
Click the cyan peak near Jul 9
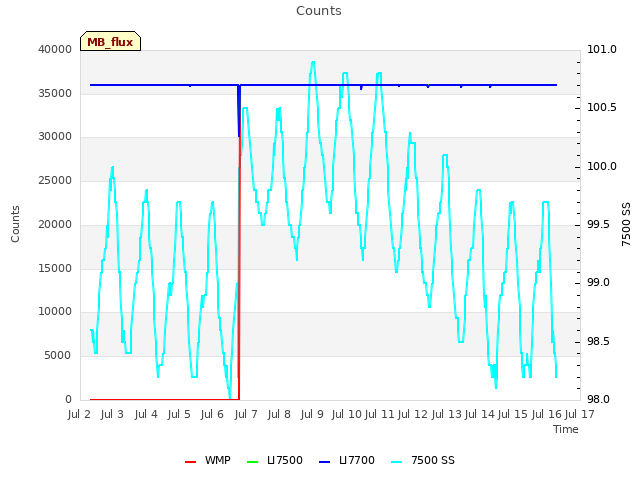313,62
